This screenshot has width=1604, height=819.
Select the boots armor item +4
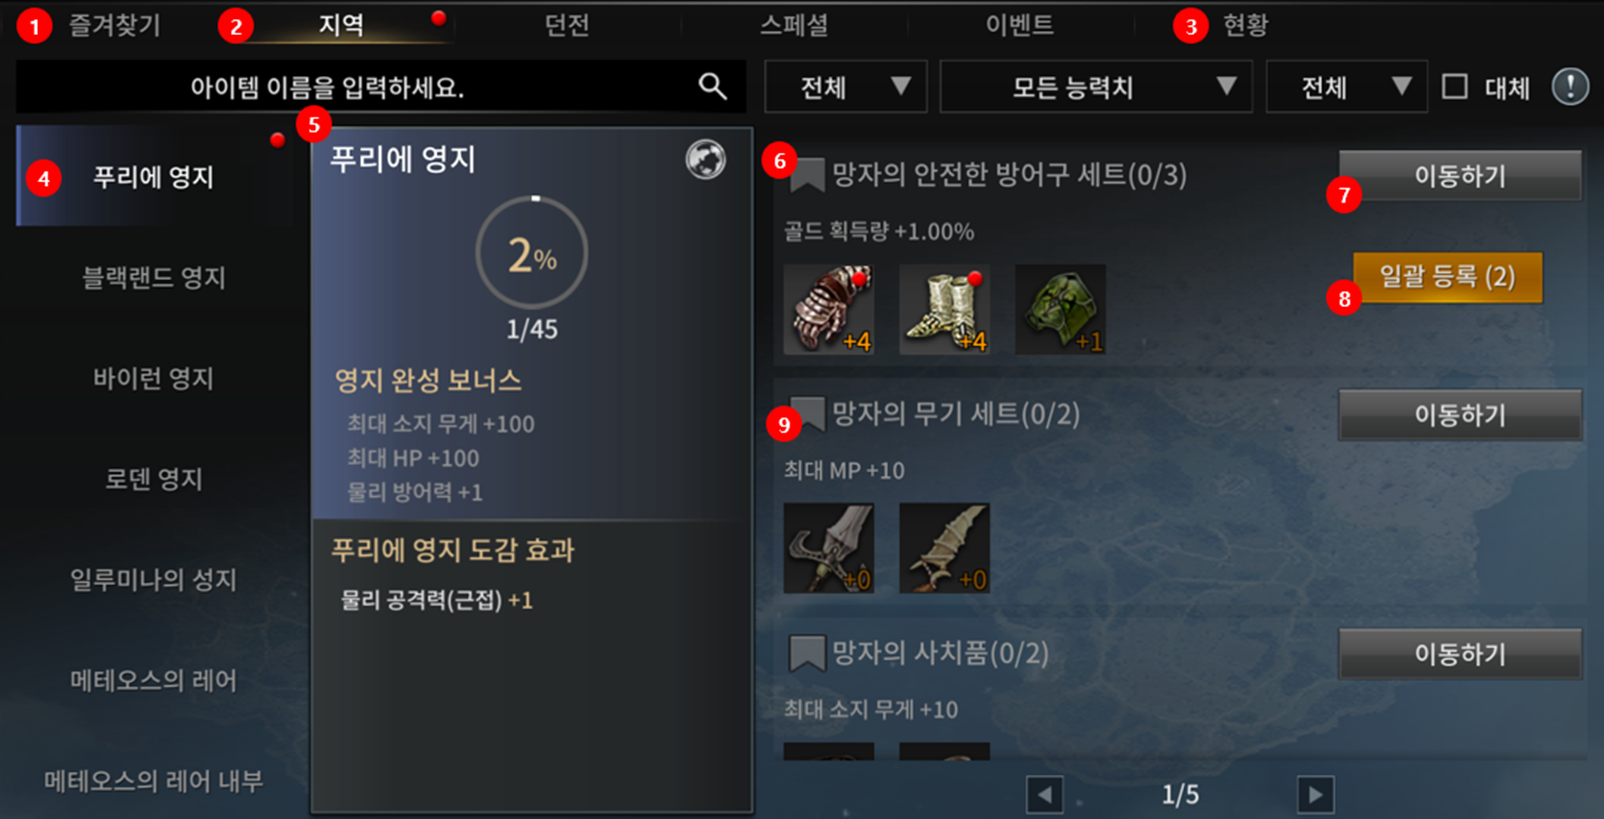point(944,309)
